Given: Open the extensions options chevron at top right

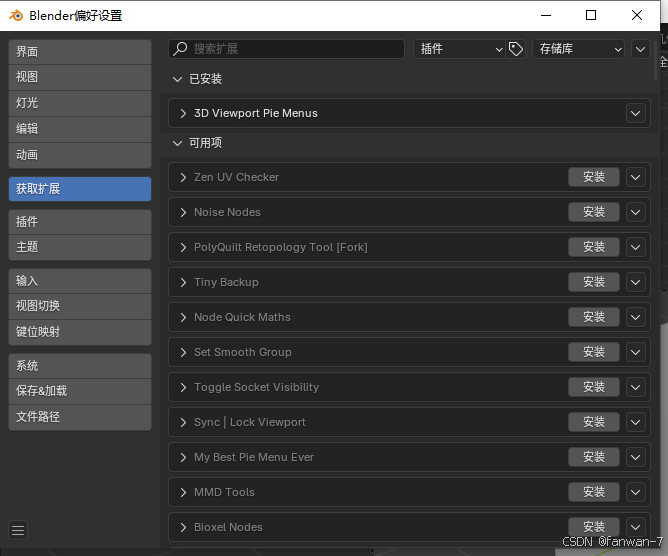Looking at the screenshot, I should pyautogui.click(x=640, y=49).
